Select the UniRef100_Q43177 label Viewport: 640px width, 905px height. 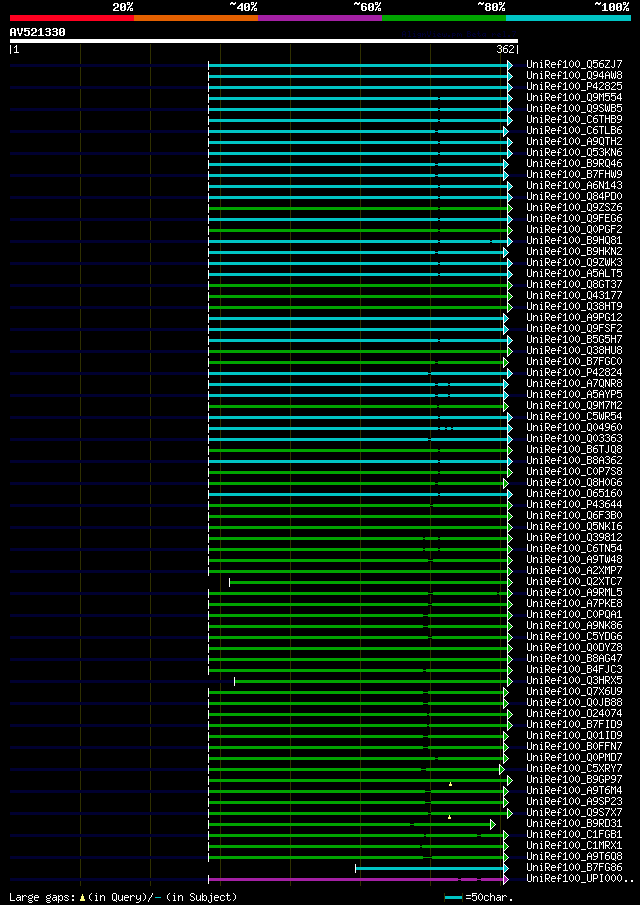click(x=574, y=296)
